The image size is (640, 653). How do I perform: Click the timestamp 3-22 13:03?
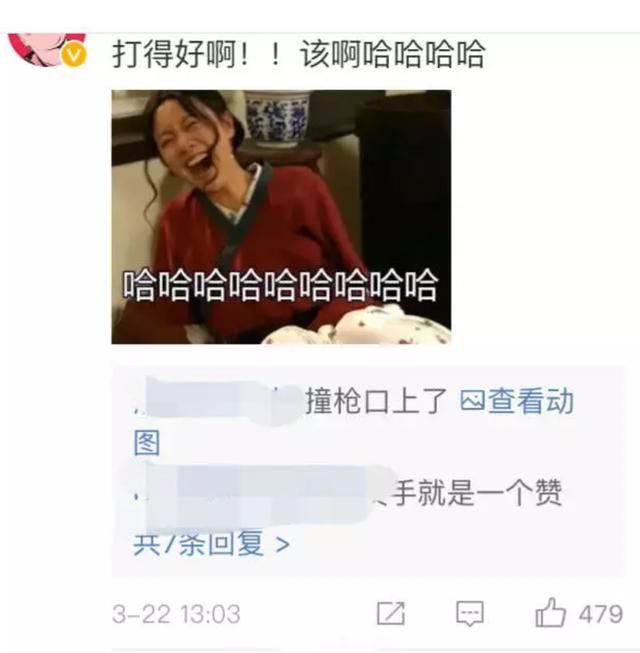tap(176, 614)
